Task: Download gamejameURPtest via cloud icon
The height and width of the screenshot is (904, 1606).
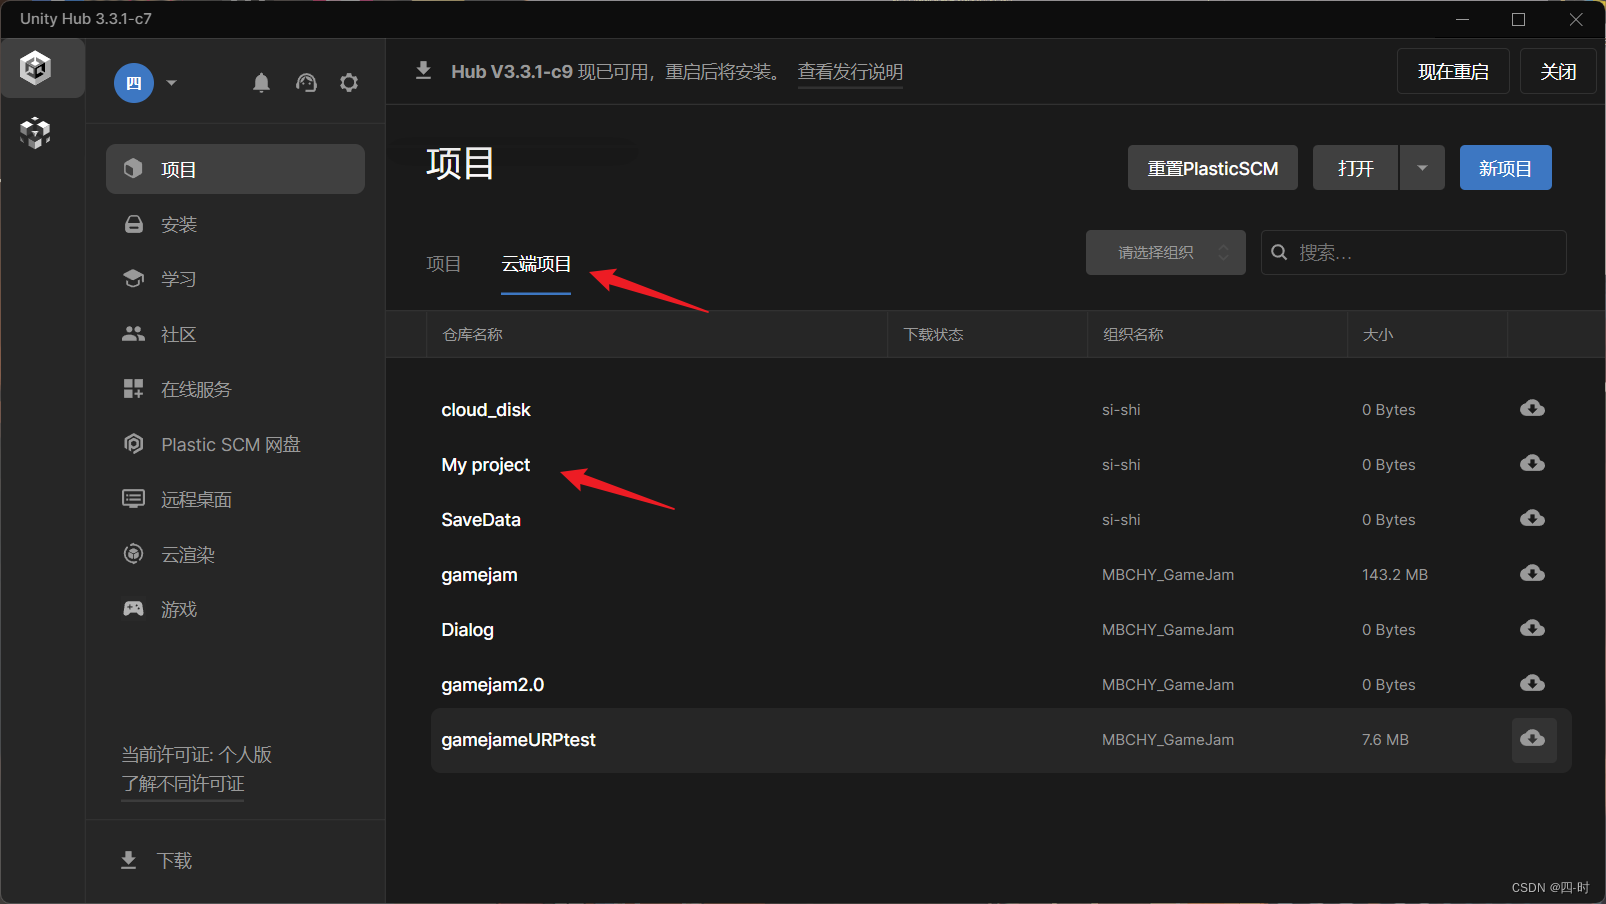Action: 1533,739
